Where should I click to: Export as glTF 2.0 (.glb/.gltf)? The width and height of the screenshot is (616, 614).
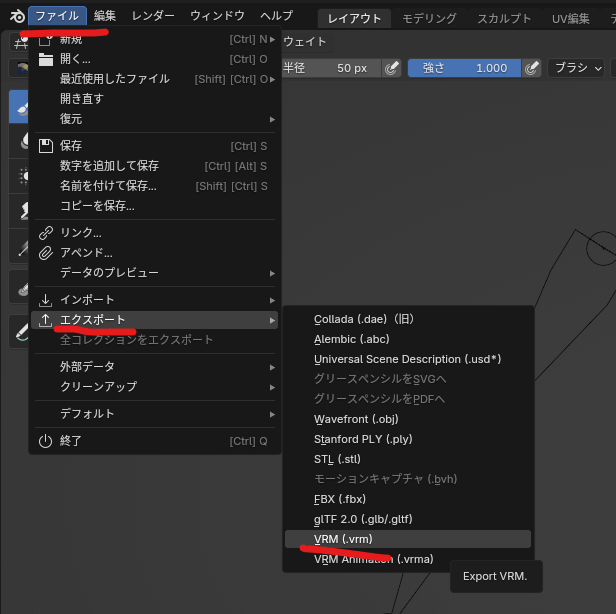[408, 519]
